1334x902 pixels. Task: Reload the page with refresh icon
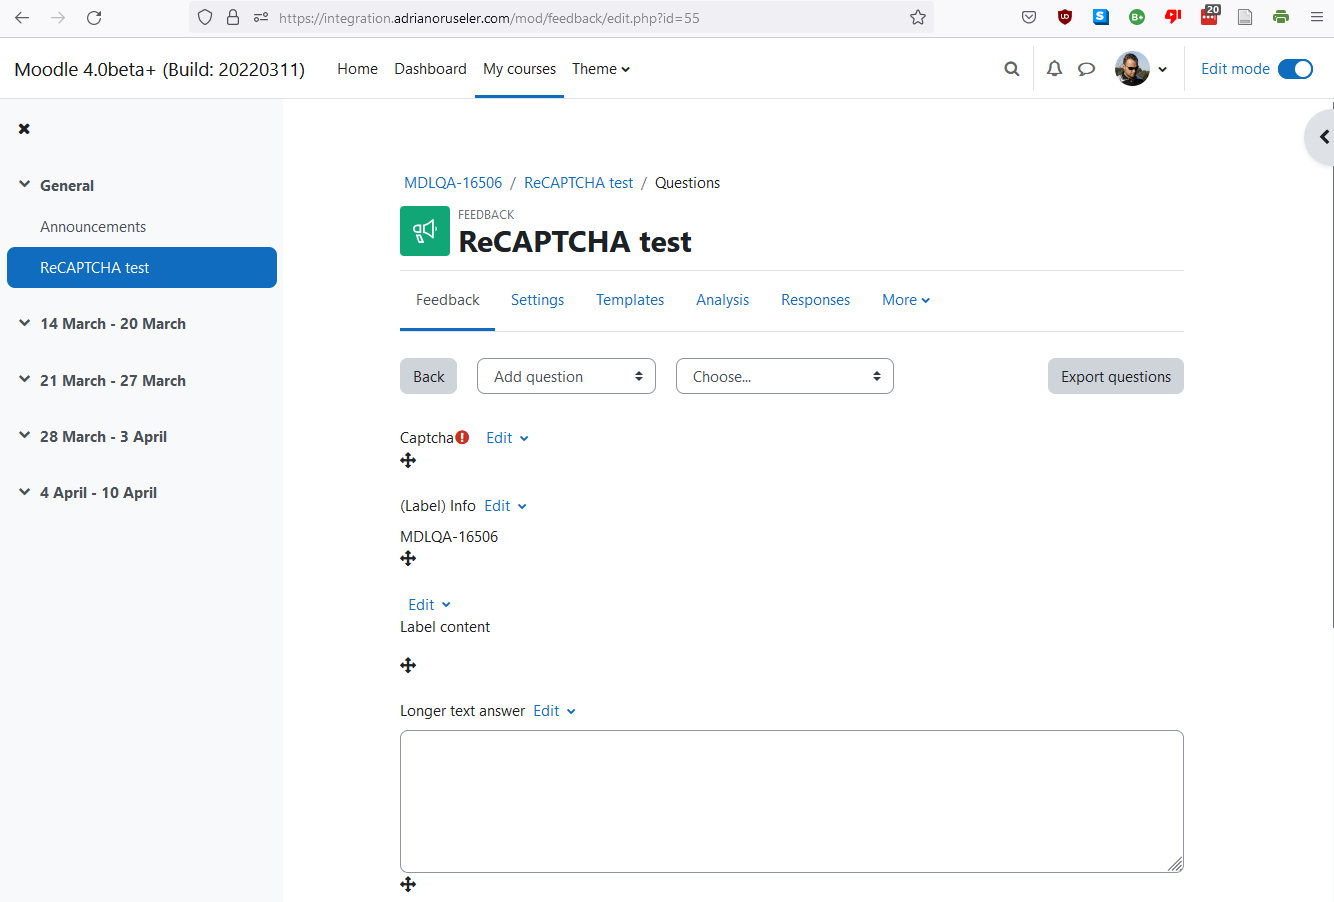(94, 17)
